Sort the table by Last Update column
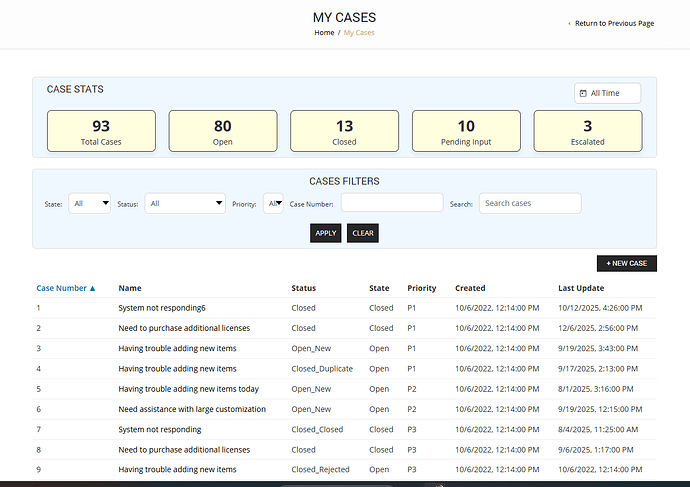This screenshot has height=487, width=690. click(x=581, y=288)
